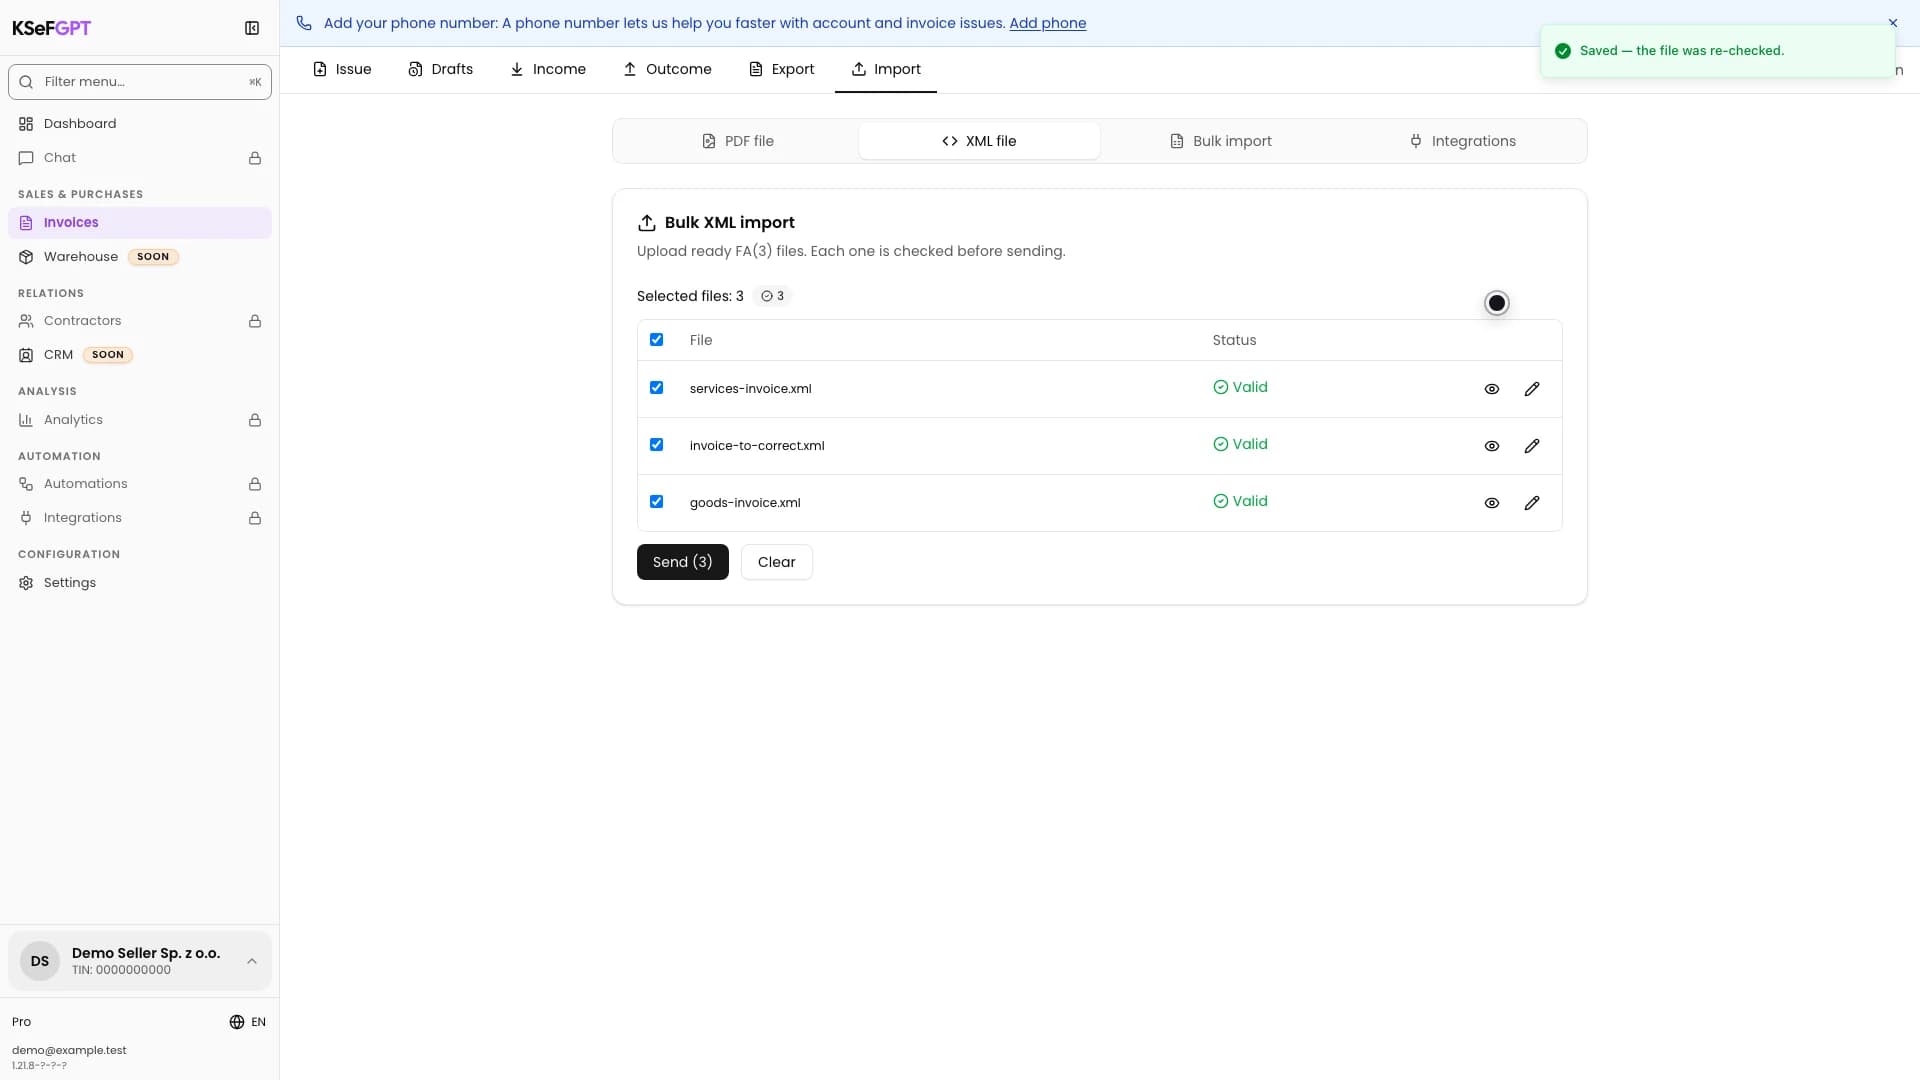
Task: Switch to the Issue tab
Action: (342, 69)
